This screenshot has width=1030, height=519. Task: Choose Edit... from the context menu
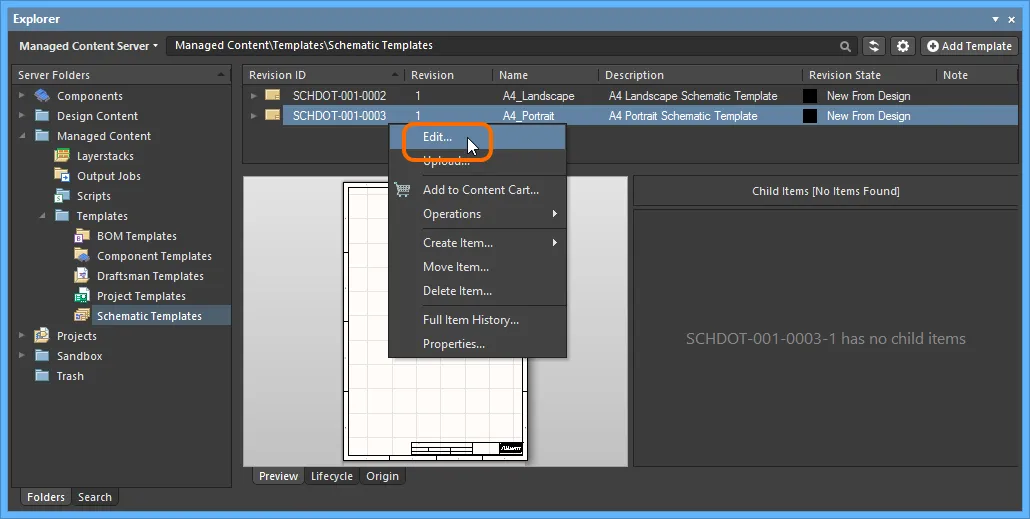(478, 137)
